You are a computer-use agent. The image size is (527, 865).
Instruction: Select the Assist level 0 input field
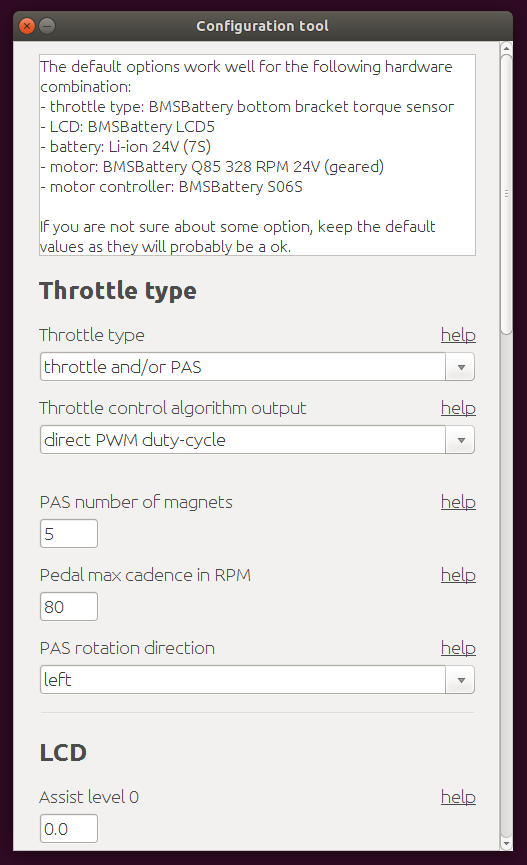[x=69, y=829]
